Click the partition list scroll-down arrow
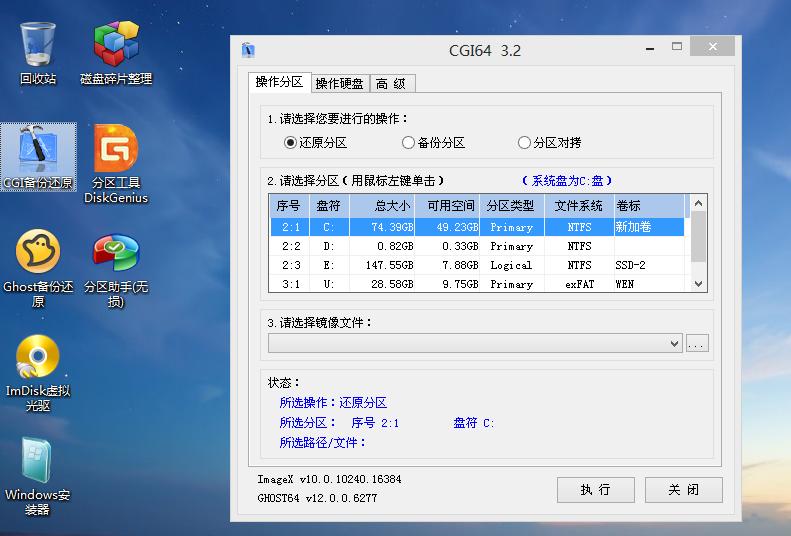The image size is (791, 536). click(698, 284)
